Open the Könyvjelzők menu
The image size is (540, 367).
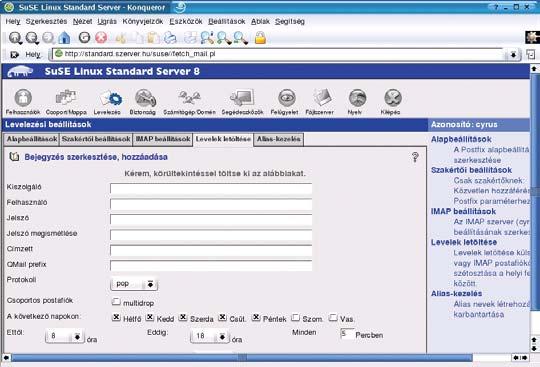[143, 21]
